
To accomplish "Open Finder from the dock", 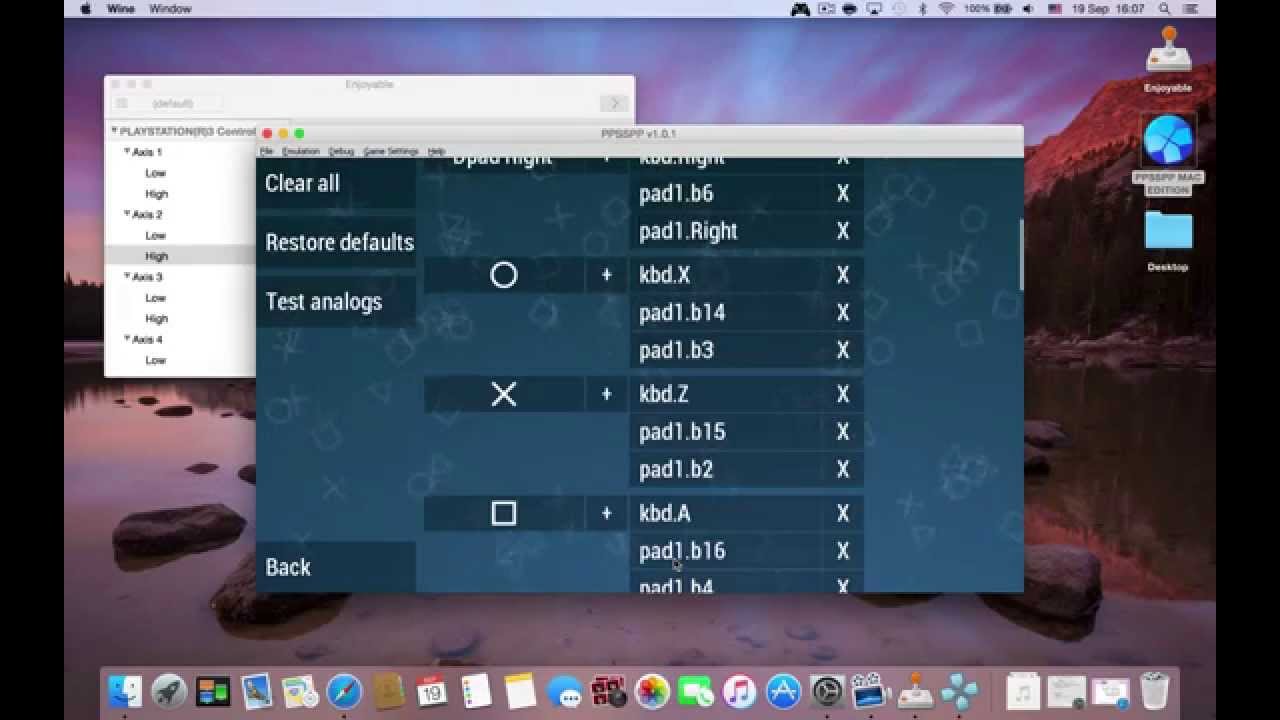I will click(x=126, y=691).
